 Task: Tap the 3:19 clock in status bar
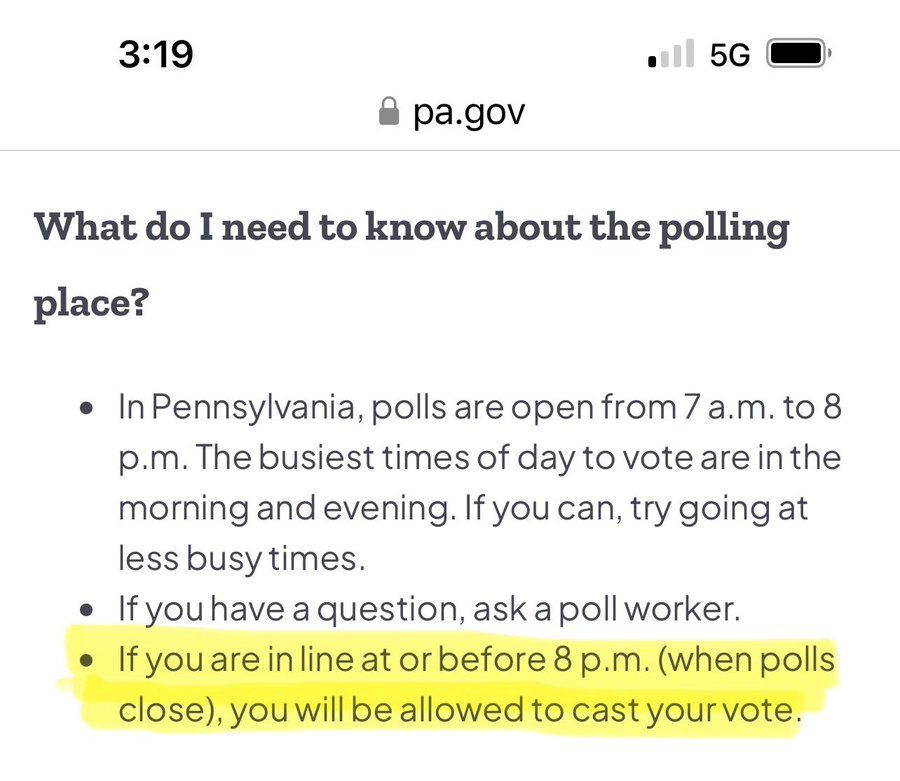click(155, 54)
